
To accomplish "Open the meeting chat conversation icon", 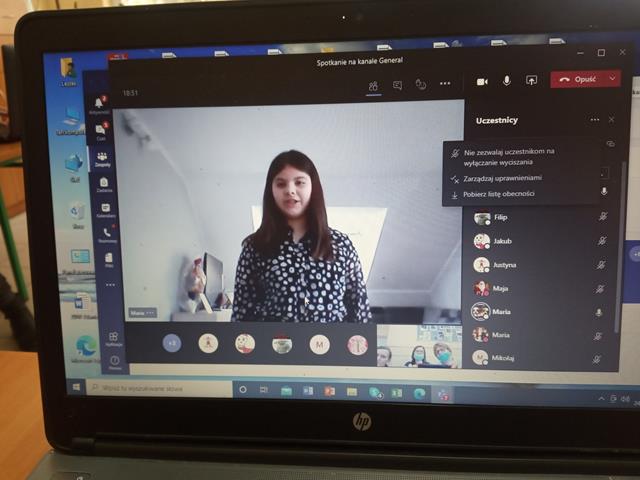I will point(397,85).
